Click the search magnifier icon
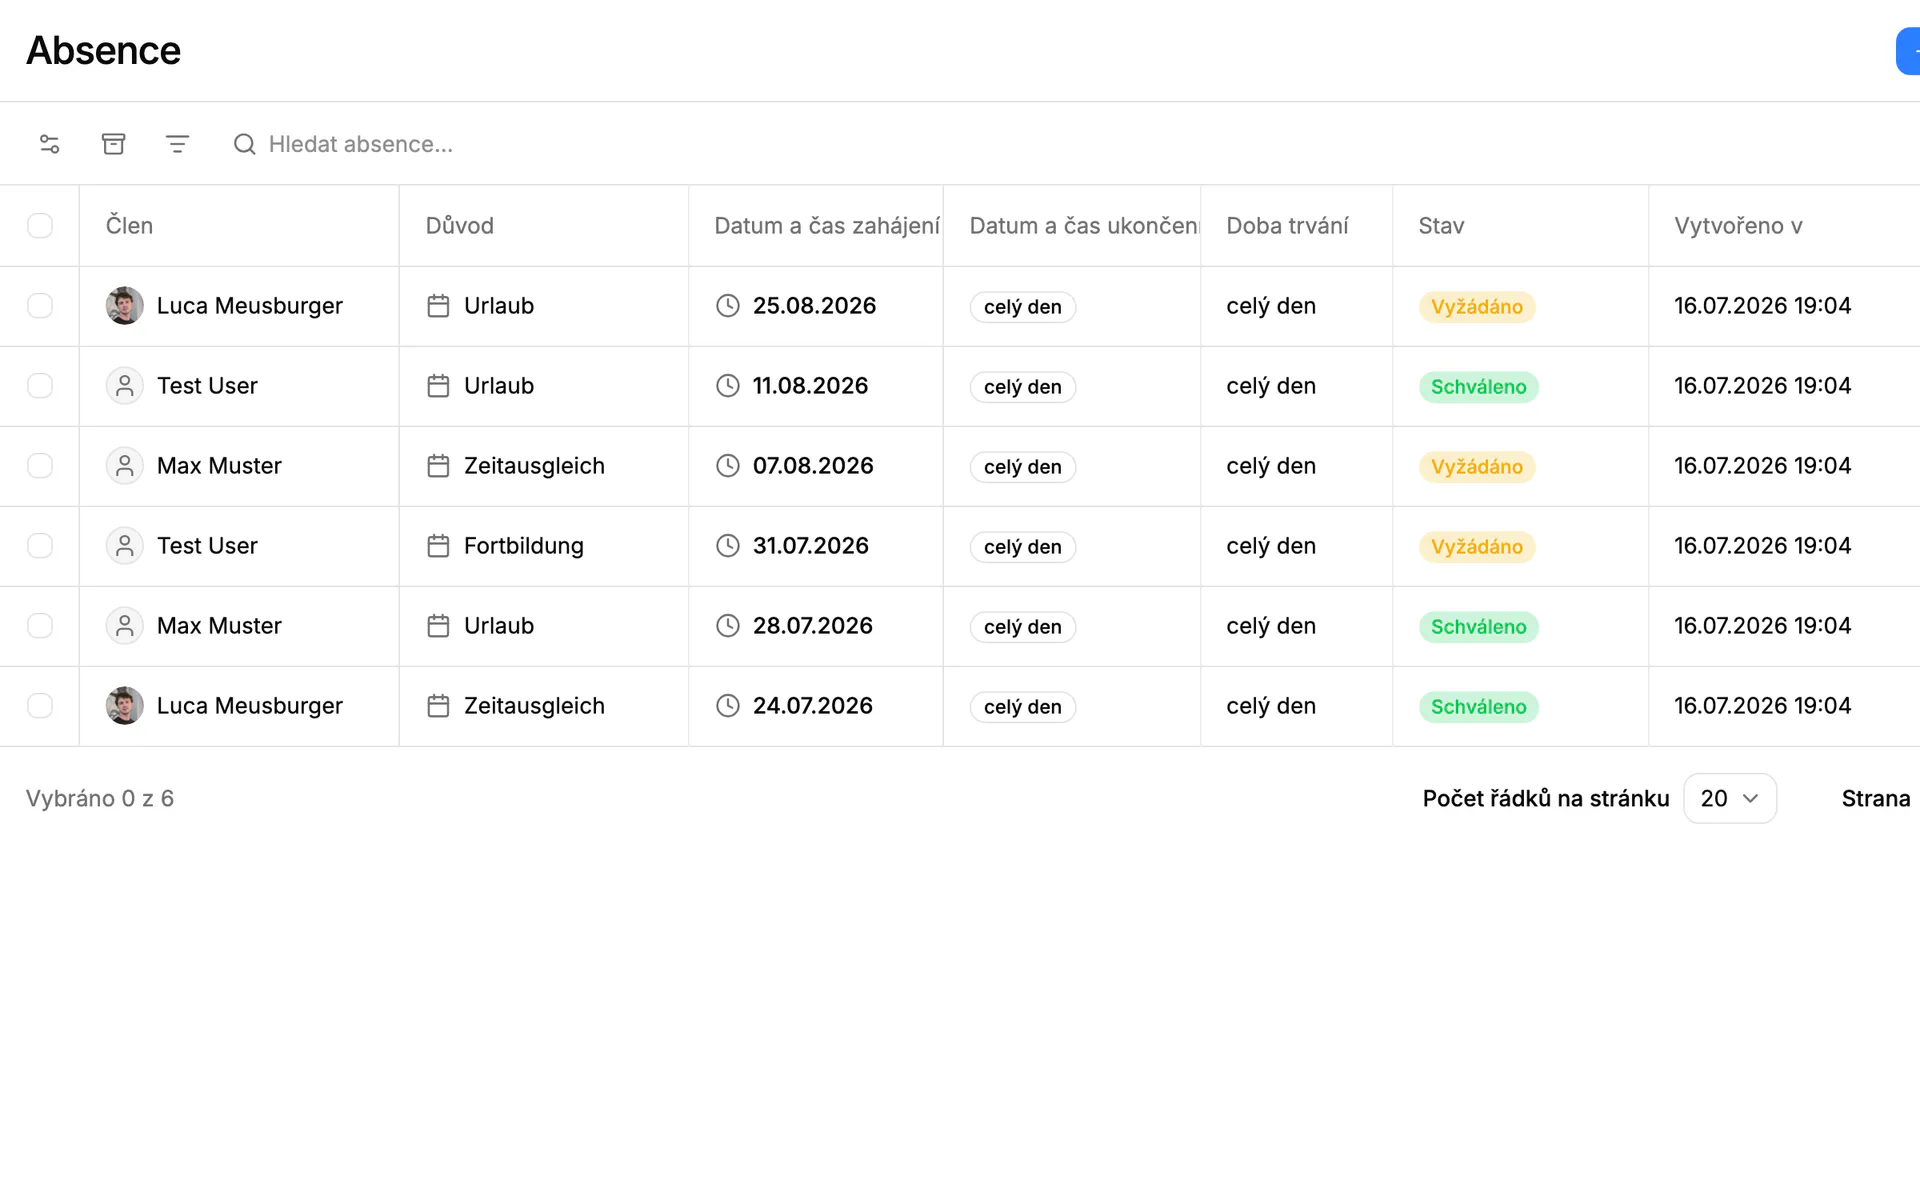Image resolution: width=1920 pixels, height=1200 pixels. (x=245, y=144)
